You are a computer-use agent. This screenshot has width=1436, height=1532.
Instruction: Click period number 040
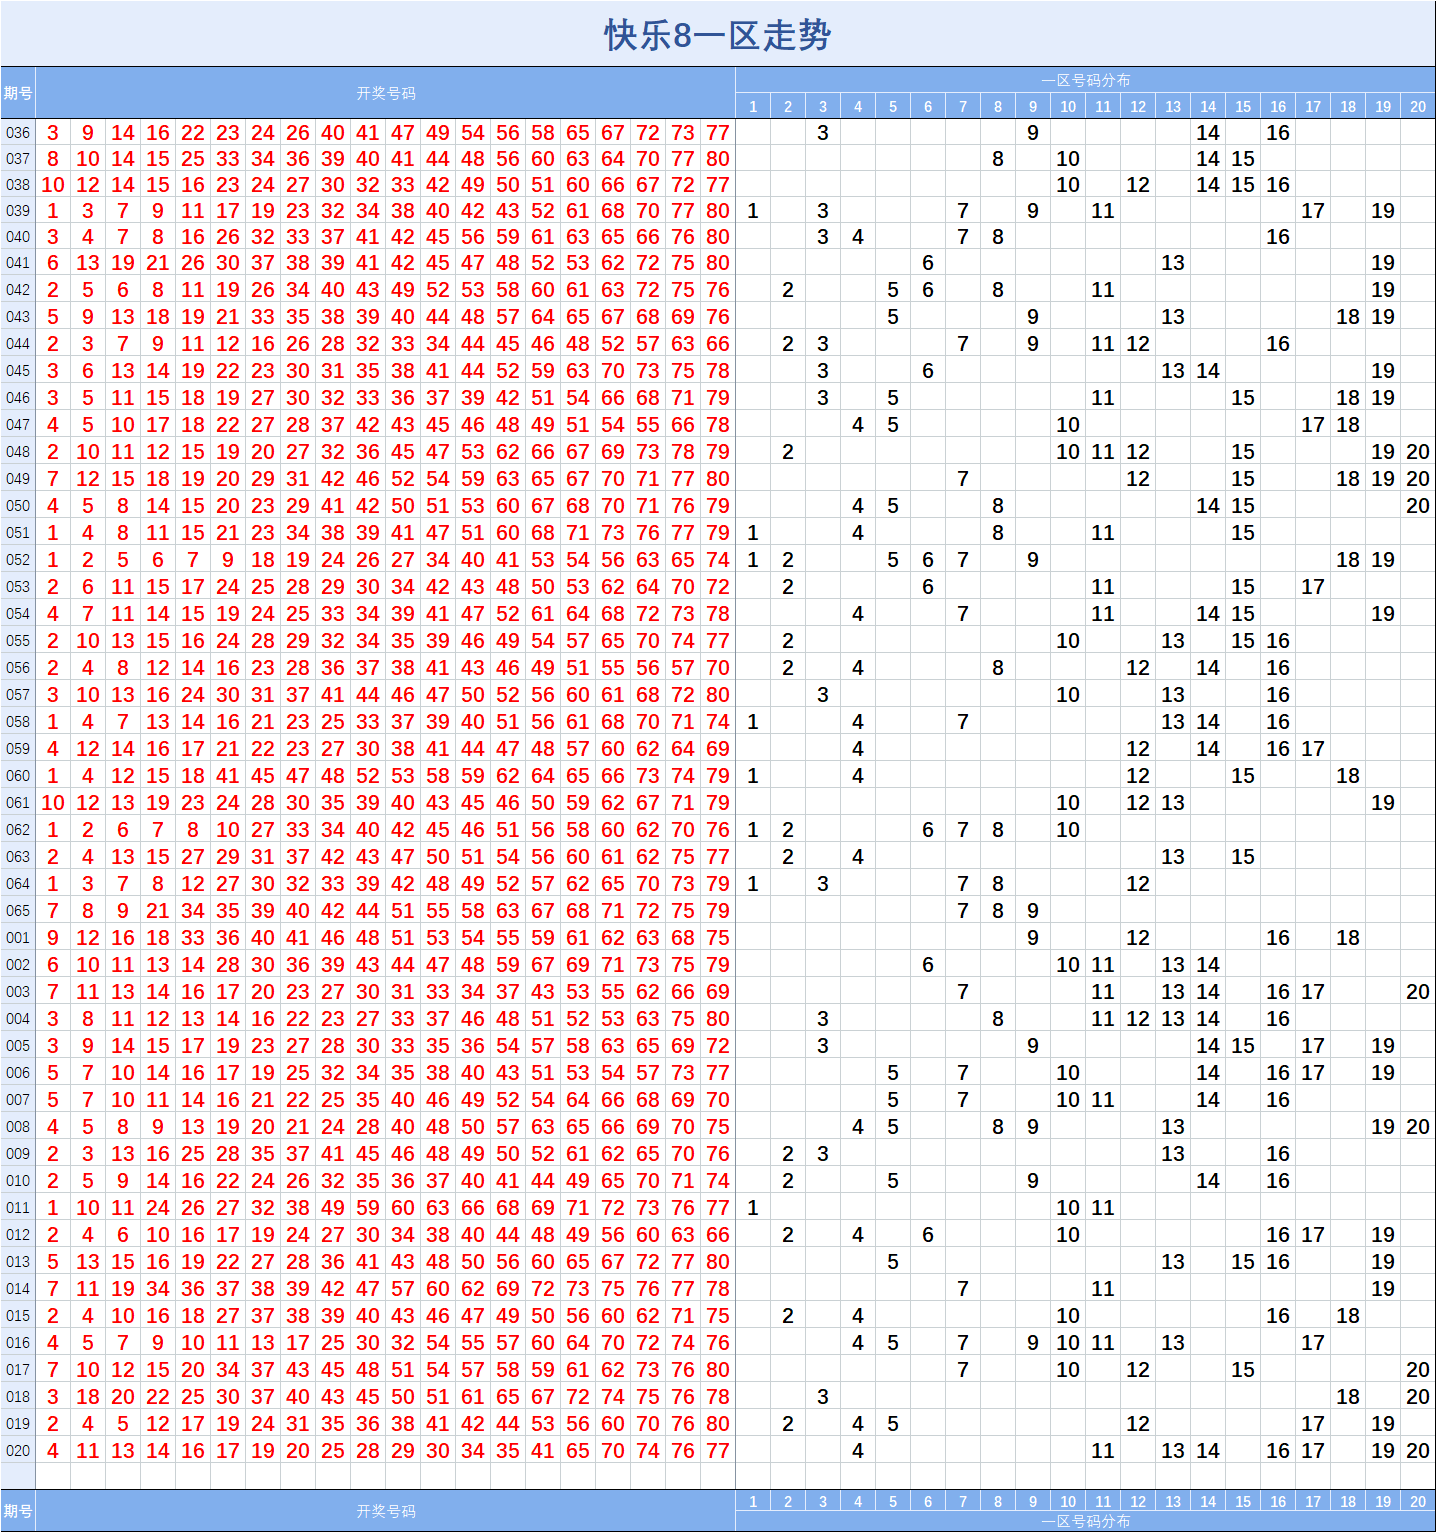[18, 237]
